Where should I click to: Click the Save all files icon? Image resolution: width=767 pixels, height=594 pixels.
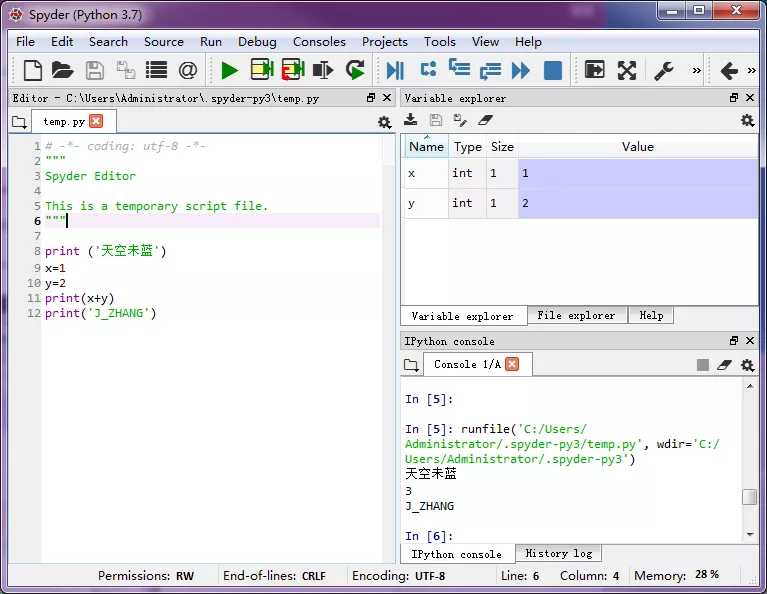[126, 70]
